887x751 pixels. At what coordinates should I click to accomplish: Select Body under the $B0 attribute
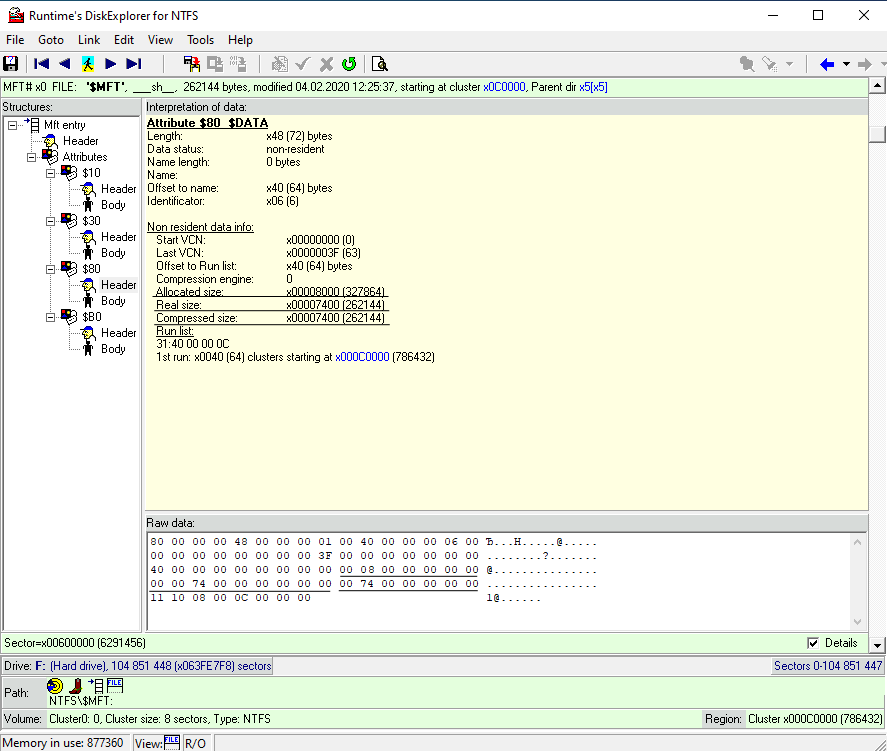click(113, 349)
